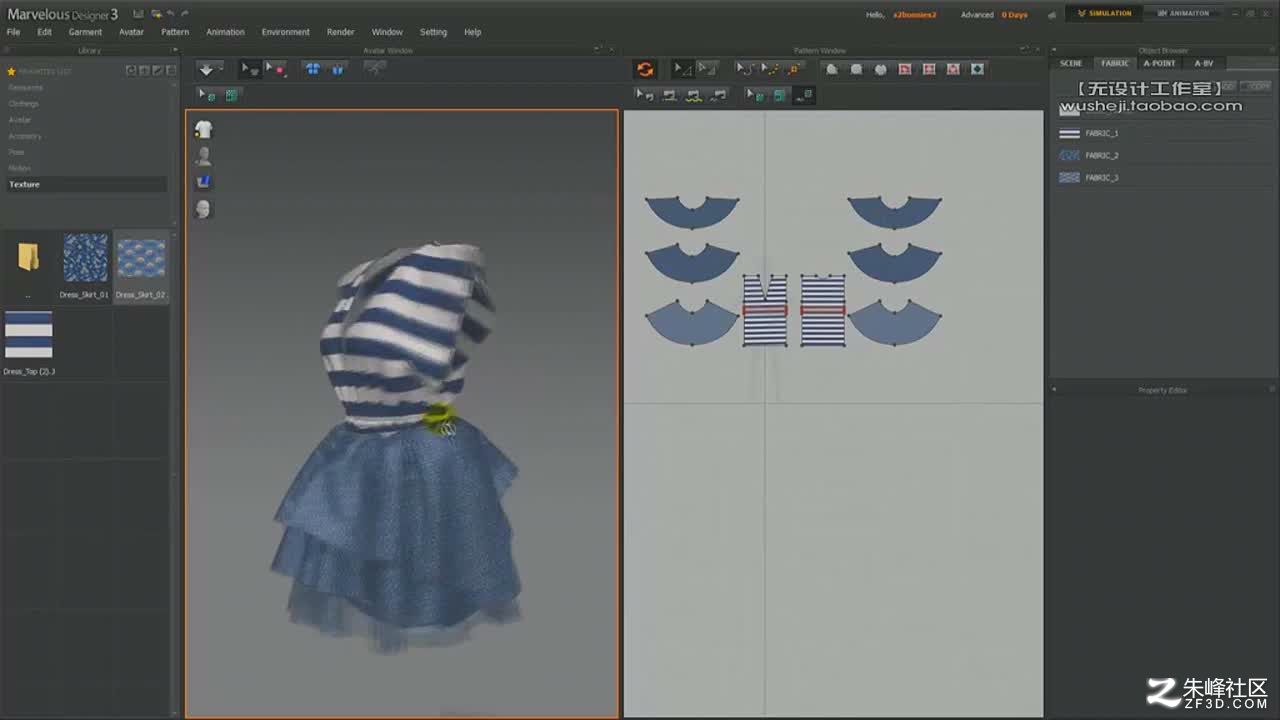
Task: Click the blue shirt Reset 3D Arrangement icon
Action: [313, 69]
